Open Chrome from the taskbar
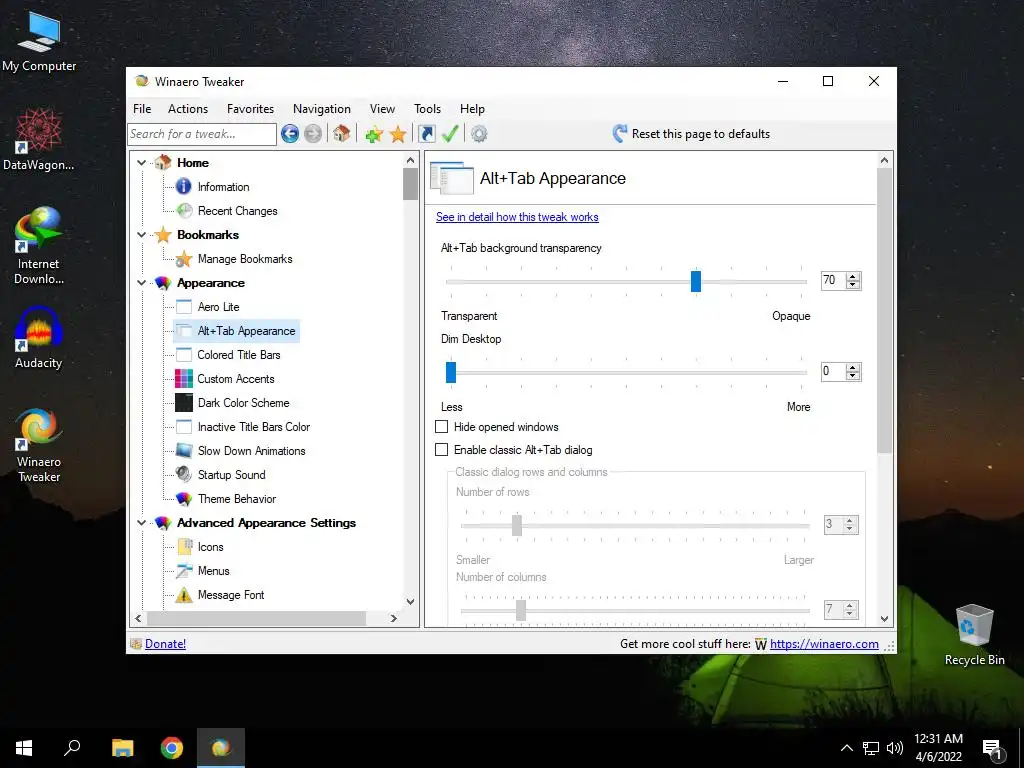 (x=172, y=748)
